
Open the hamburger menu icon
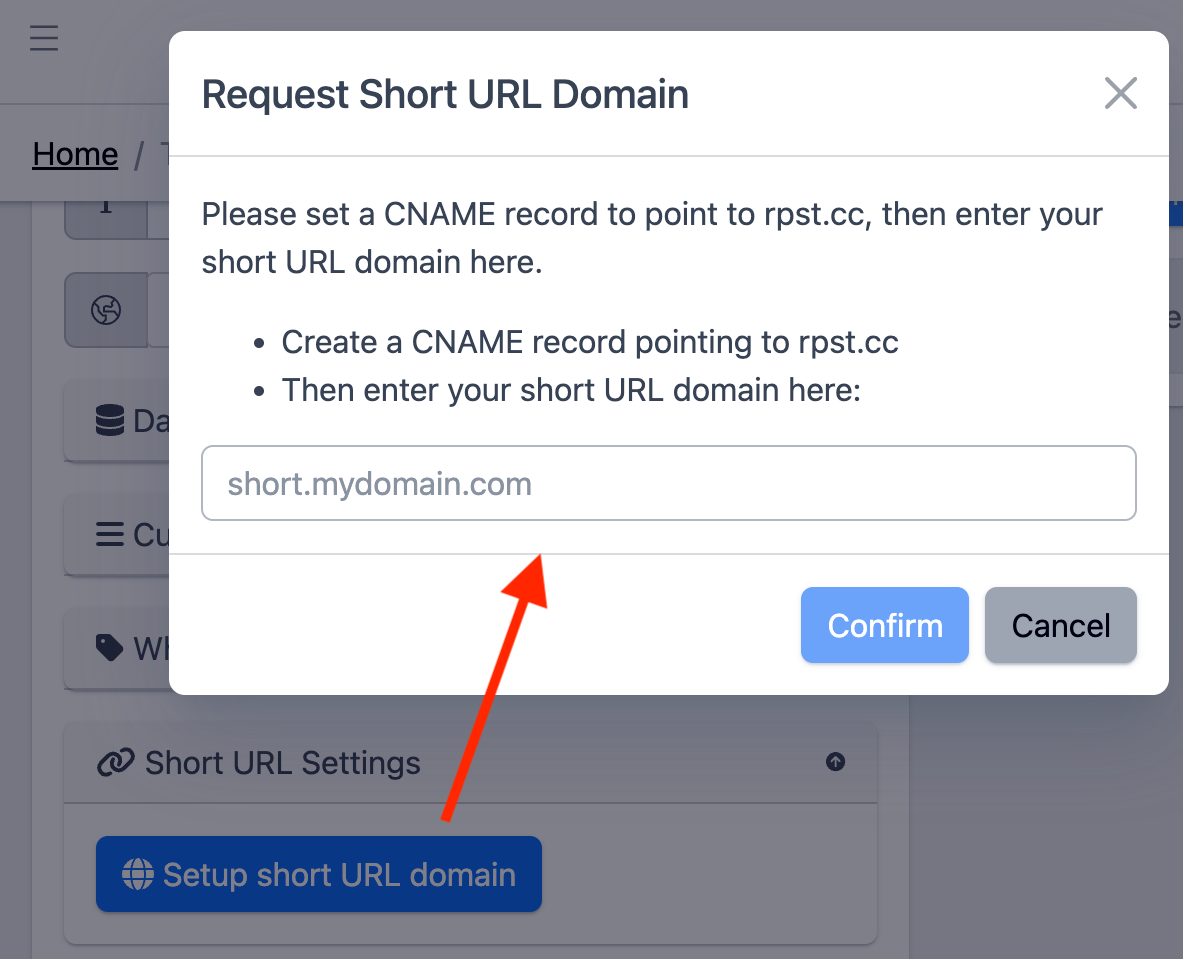(44, 38)
